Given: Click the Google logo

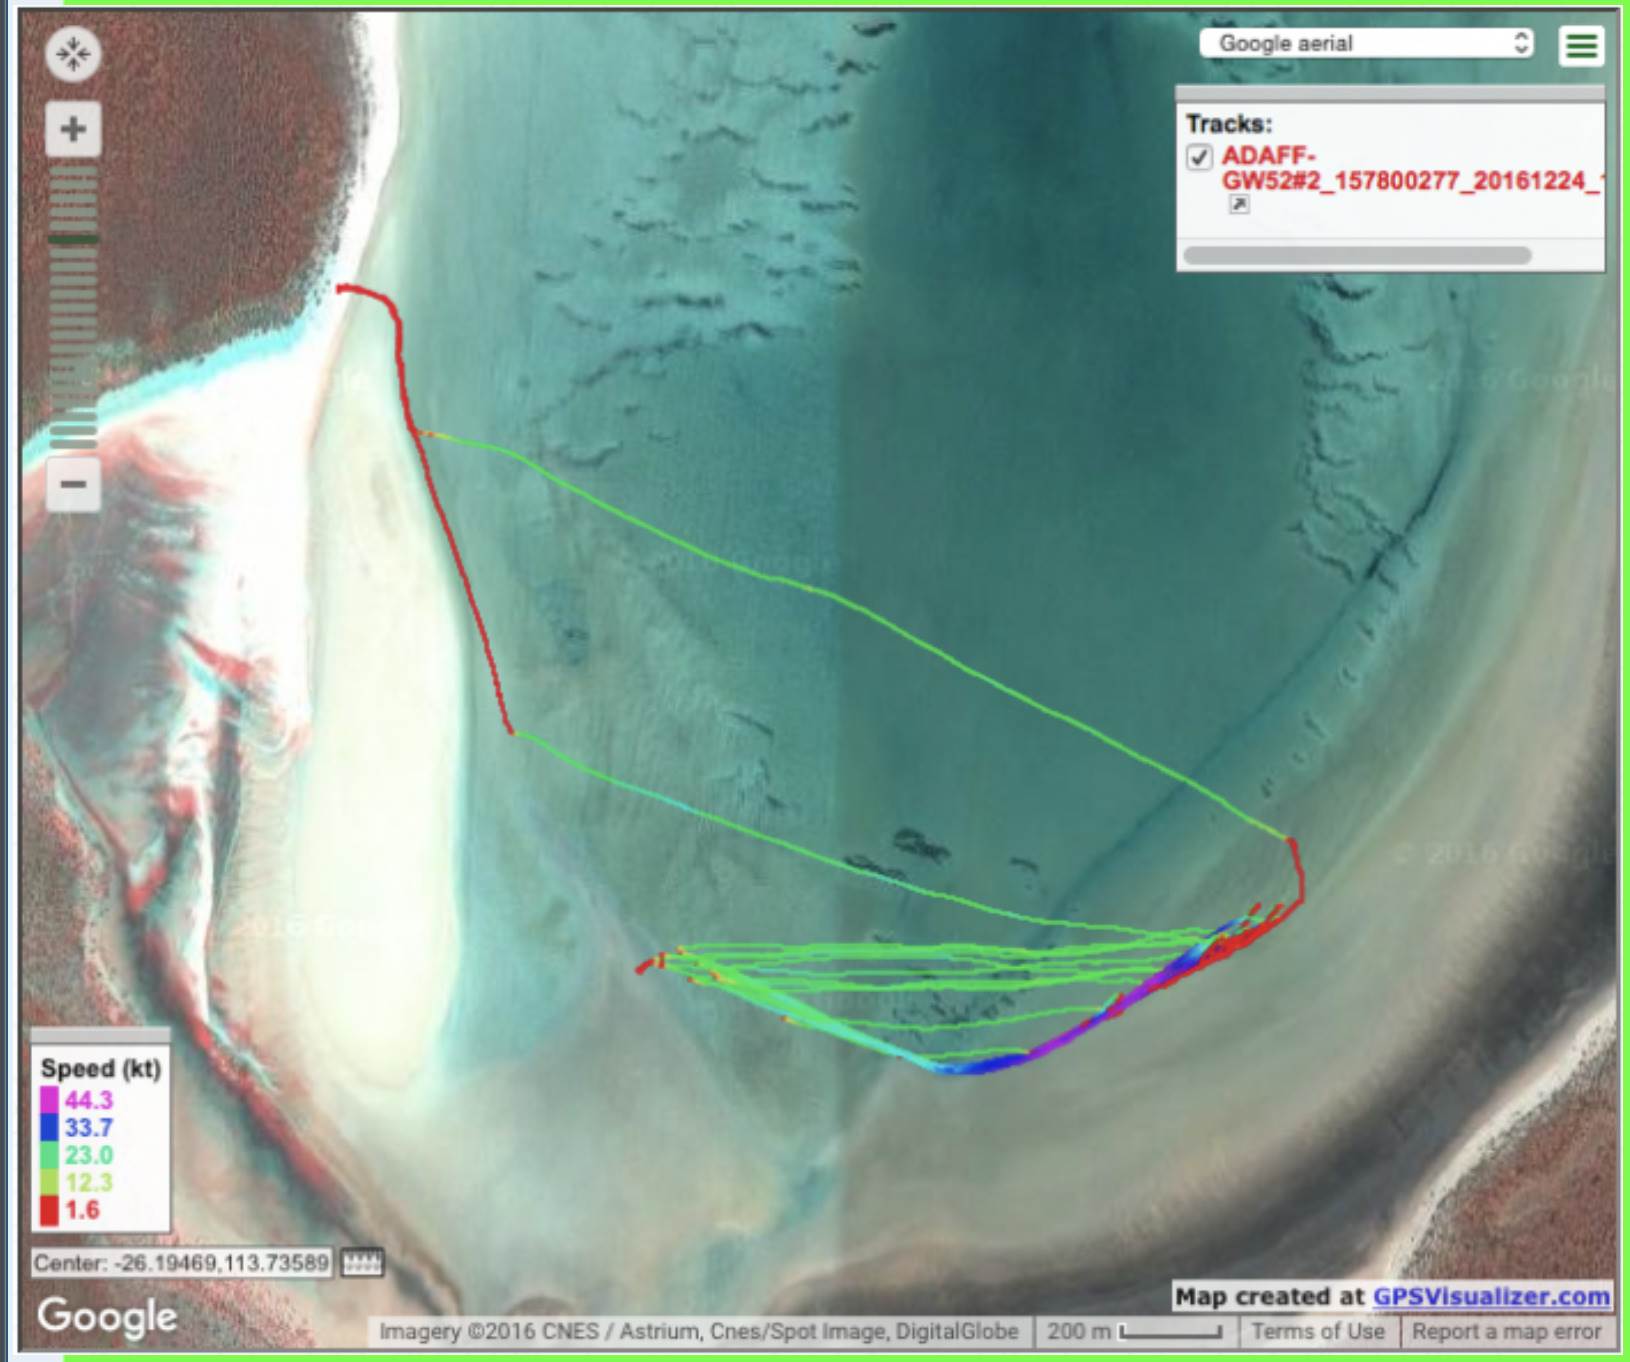Looking at the screenshot, I should click(x=107, y=1316).
